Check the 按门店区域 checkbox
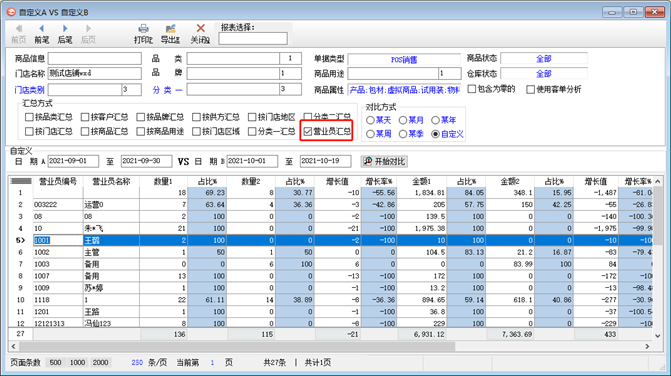 (196, 131)
